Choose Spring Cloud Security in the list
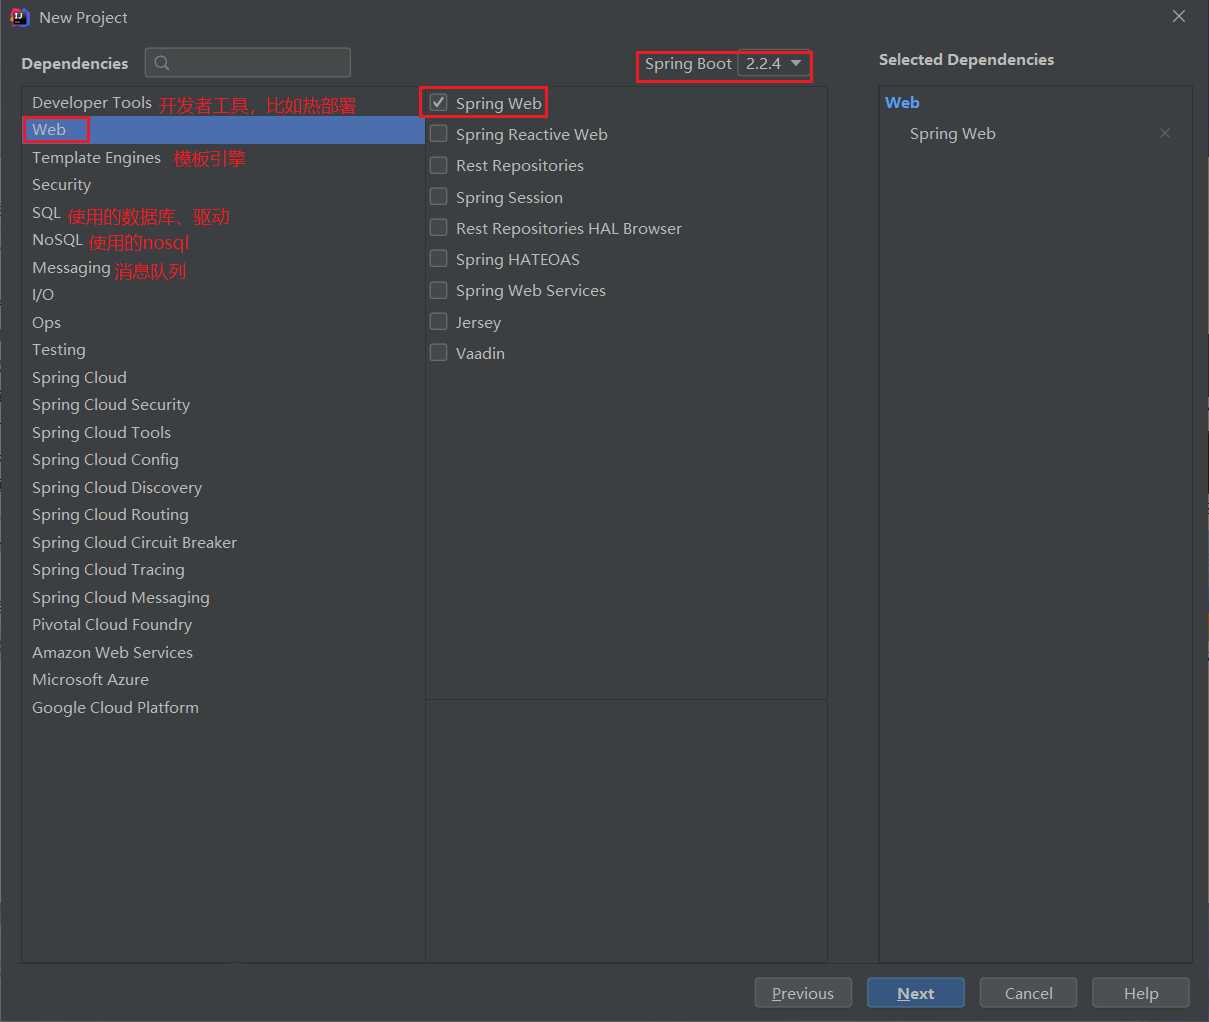This screenshot has width=1209, height=1022. tap(224, 405)
